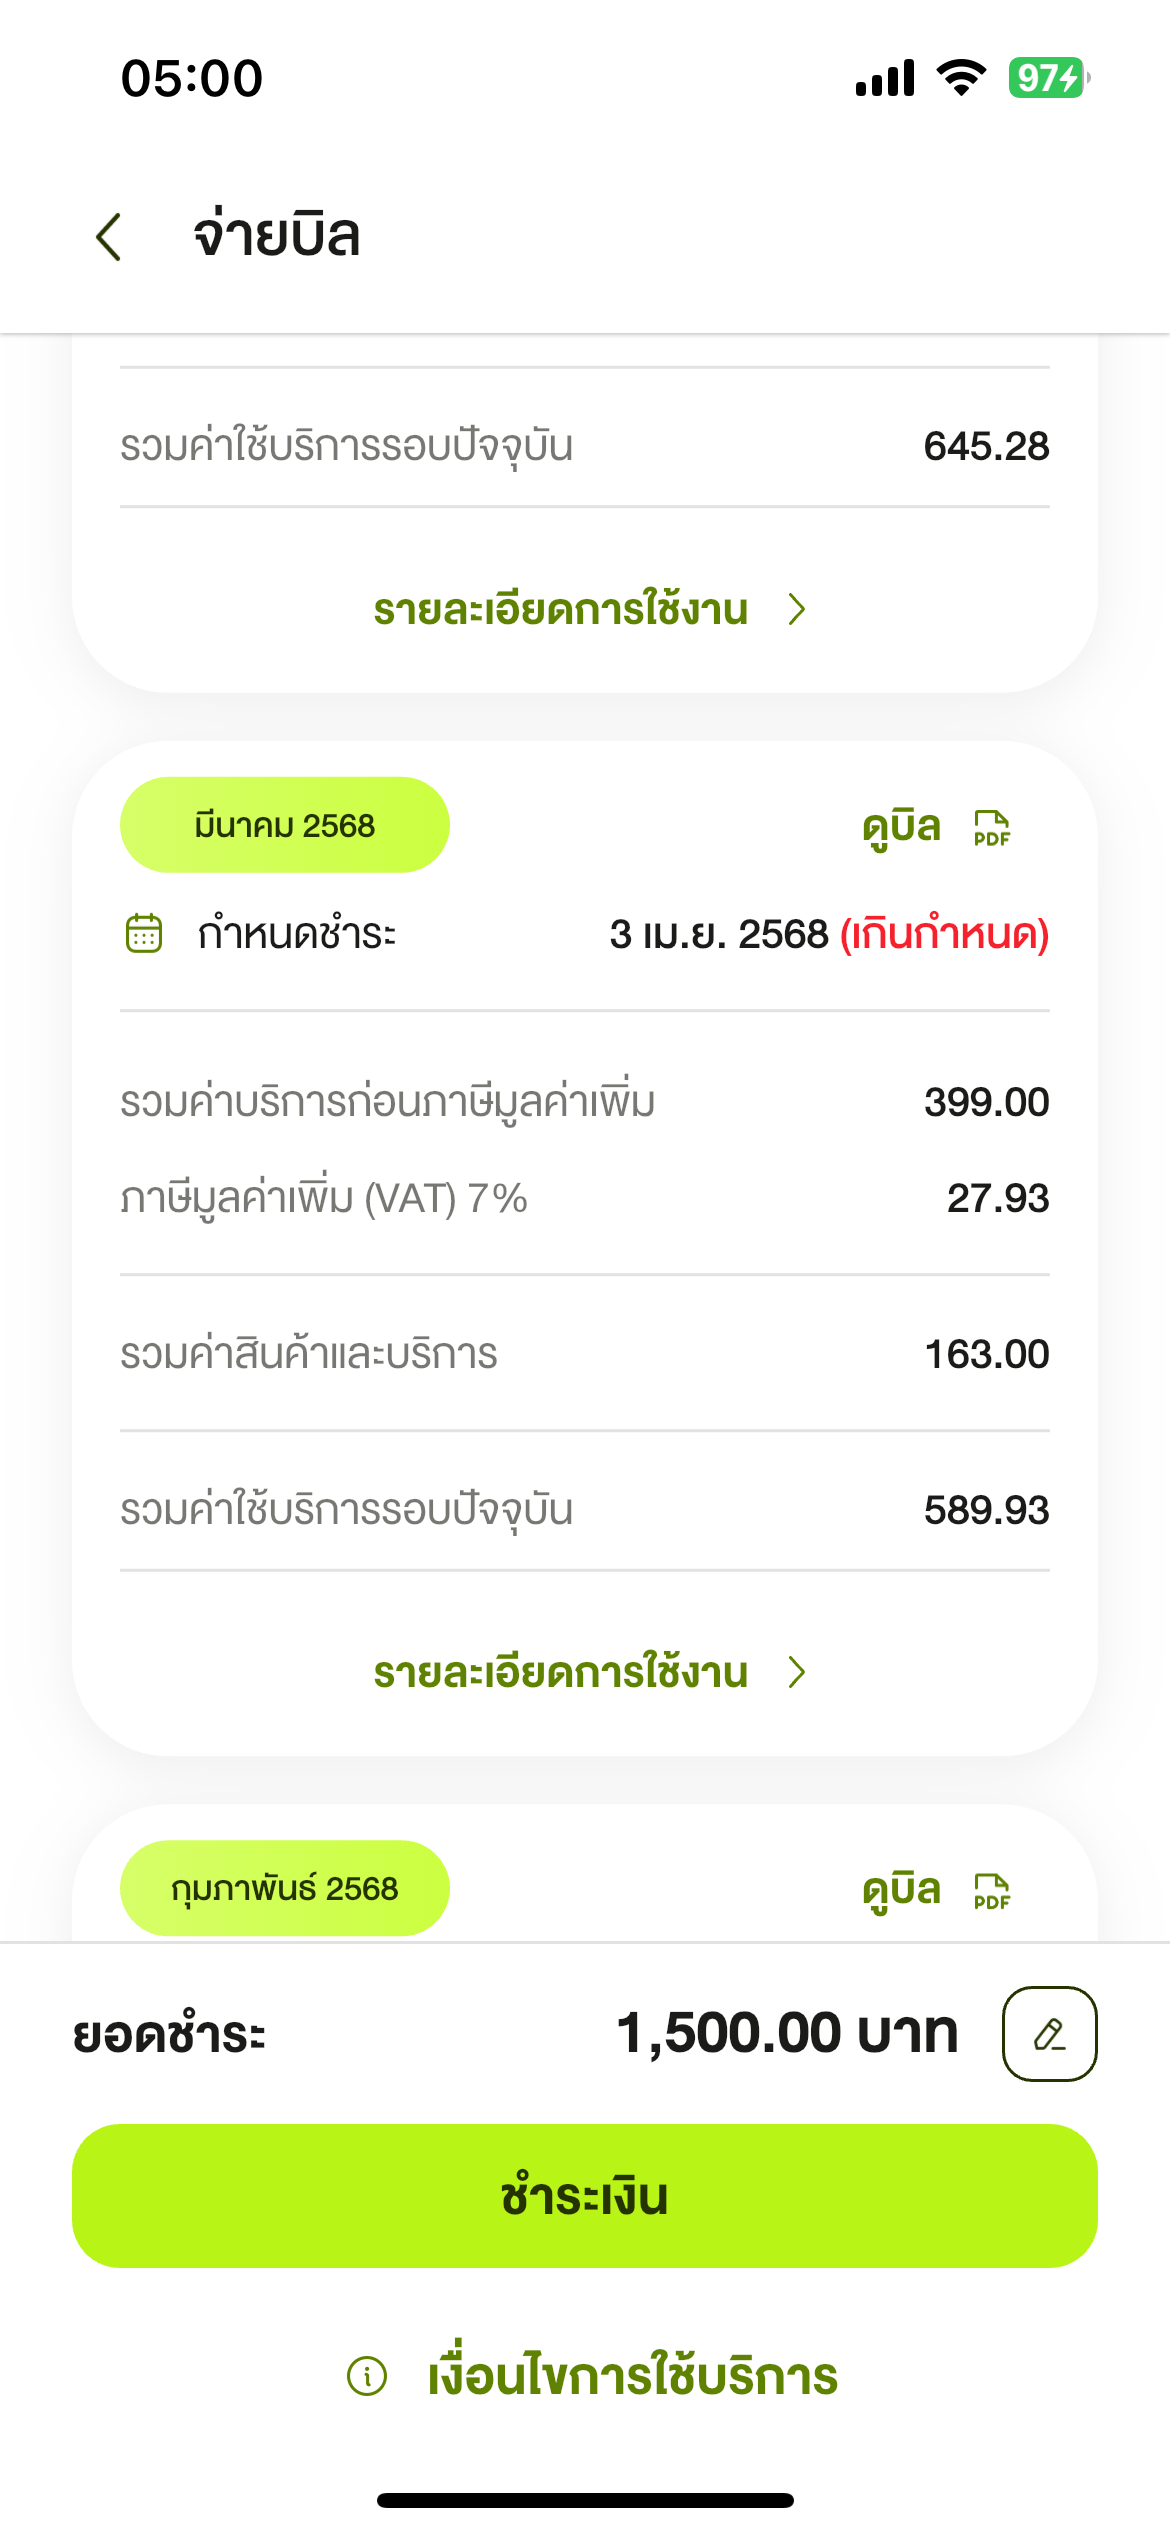The height and width of the screenshot is (2532, 1170).
Task: Expand usage details chevron in มีนาคม 2568 card
Action: (797, 1672)
